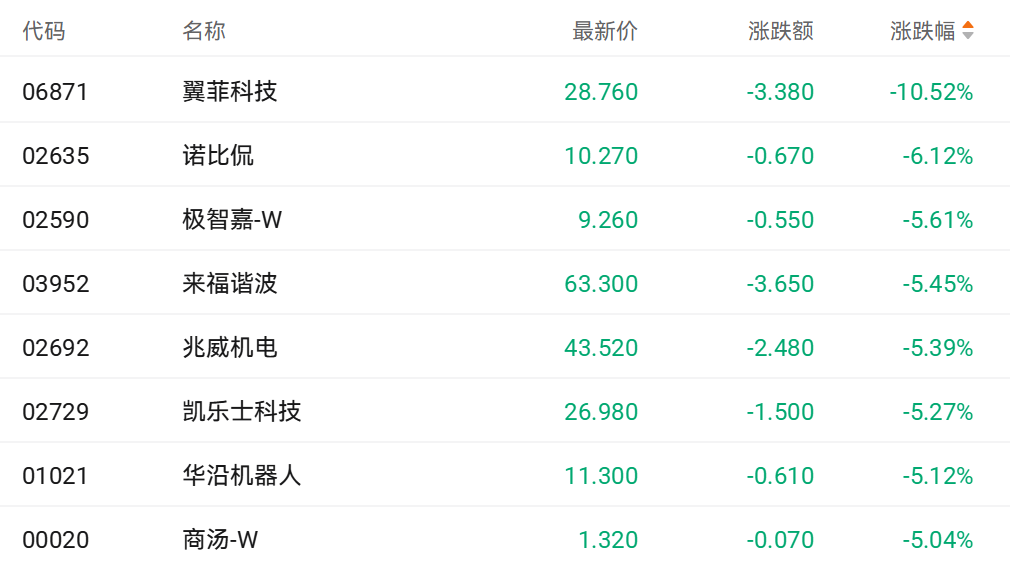Open stock 极智嘉-W row
This screenshot has width=1010, height=568.
[x=505, y=220]
